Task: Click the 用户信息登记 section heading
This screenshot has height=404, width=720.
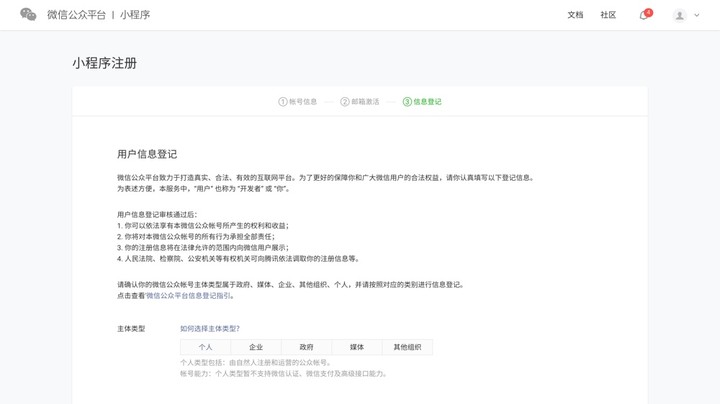Action: 147,154
